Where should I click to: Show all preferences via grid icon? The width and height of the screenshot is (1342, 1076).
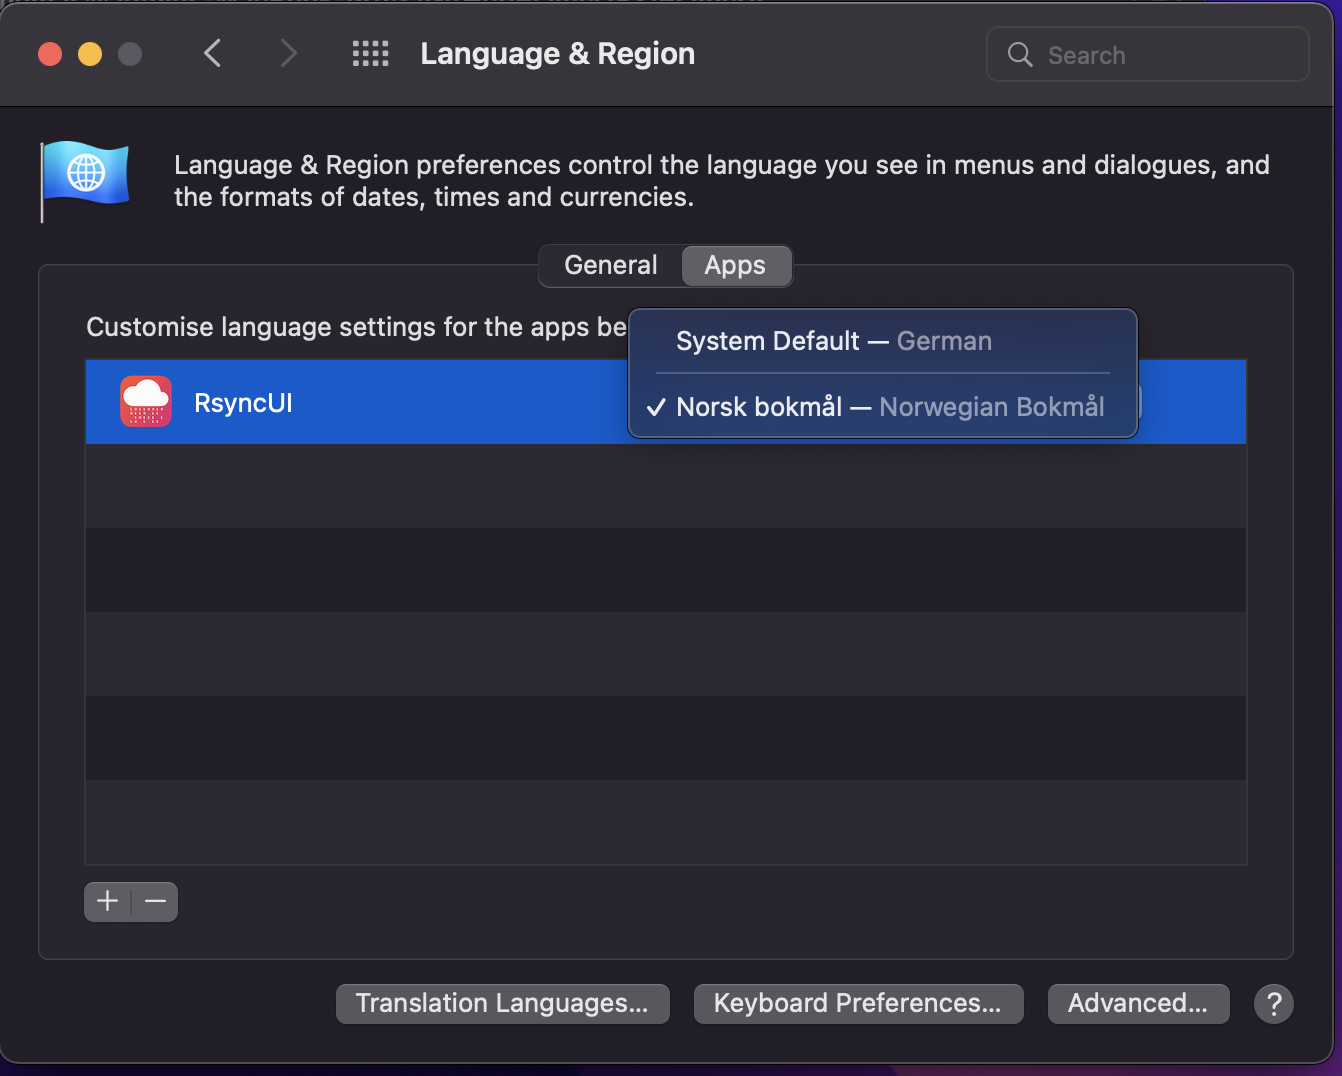pyautogui.click(x=370, y=54)
